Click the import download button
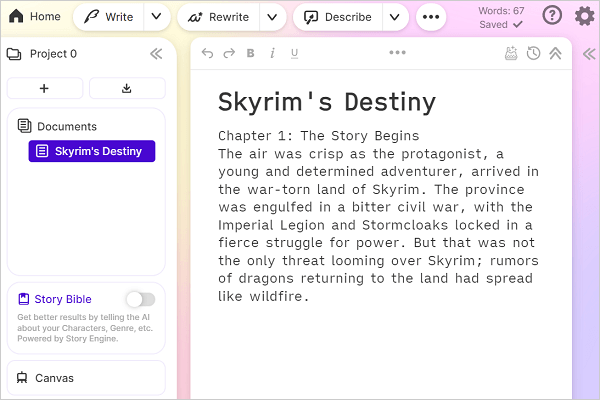600x400 pixels. [127, 88]
